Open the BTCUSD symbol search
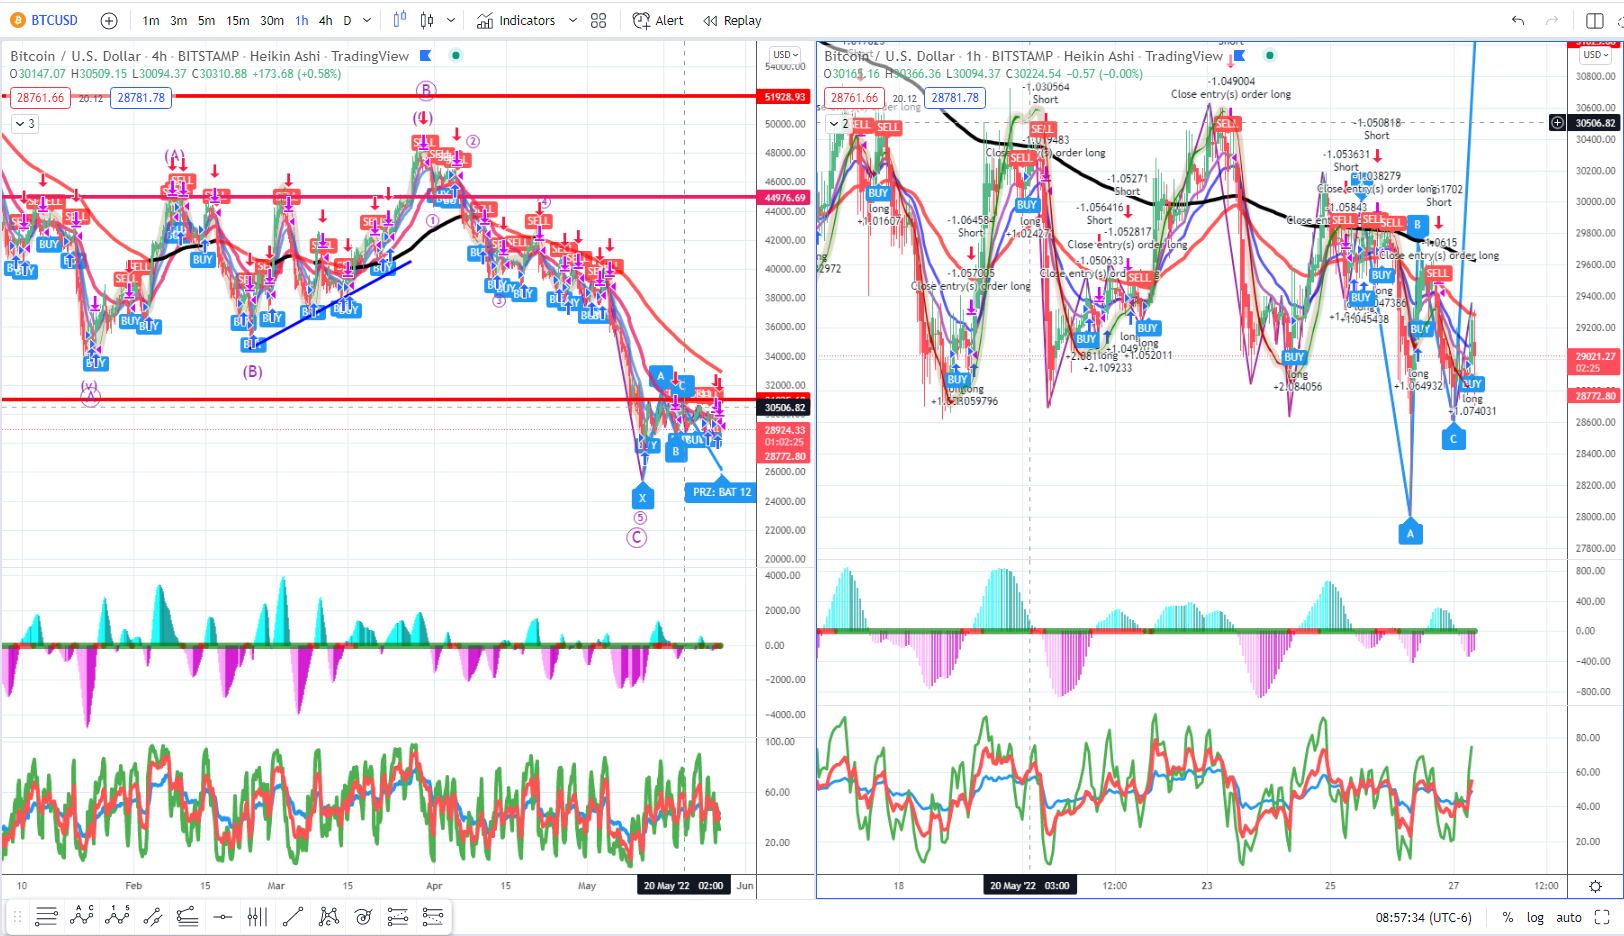Viewport: 1624px width, 936px height. 44,20
